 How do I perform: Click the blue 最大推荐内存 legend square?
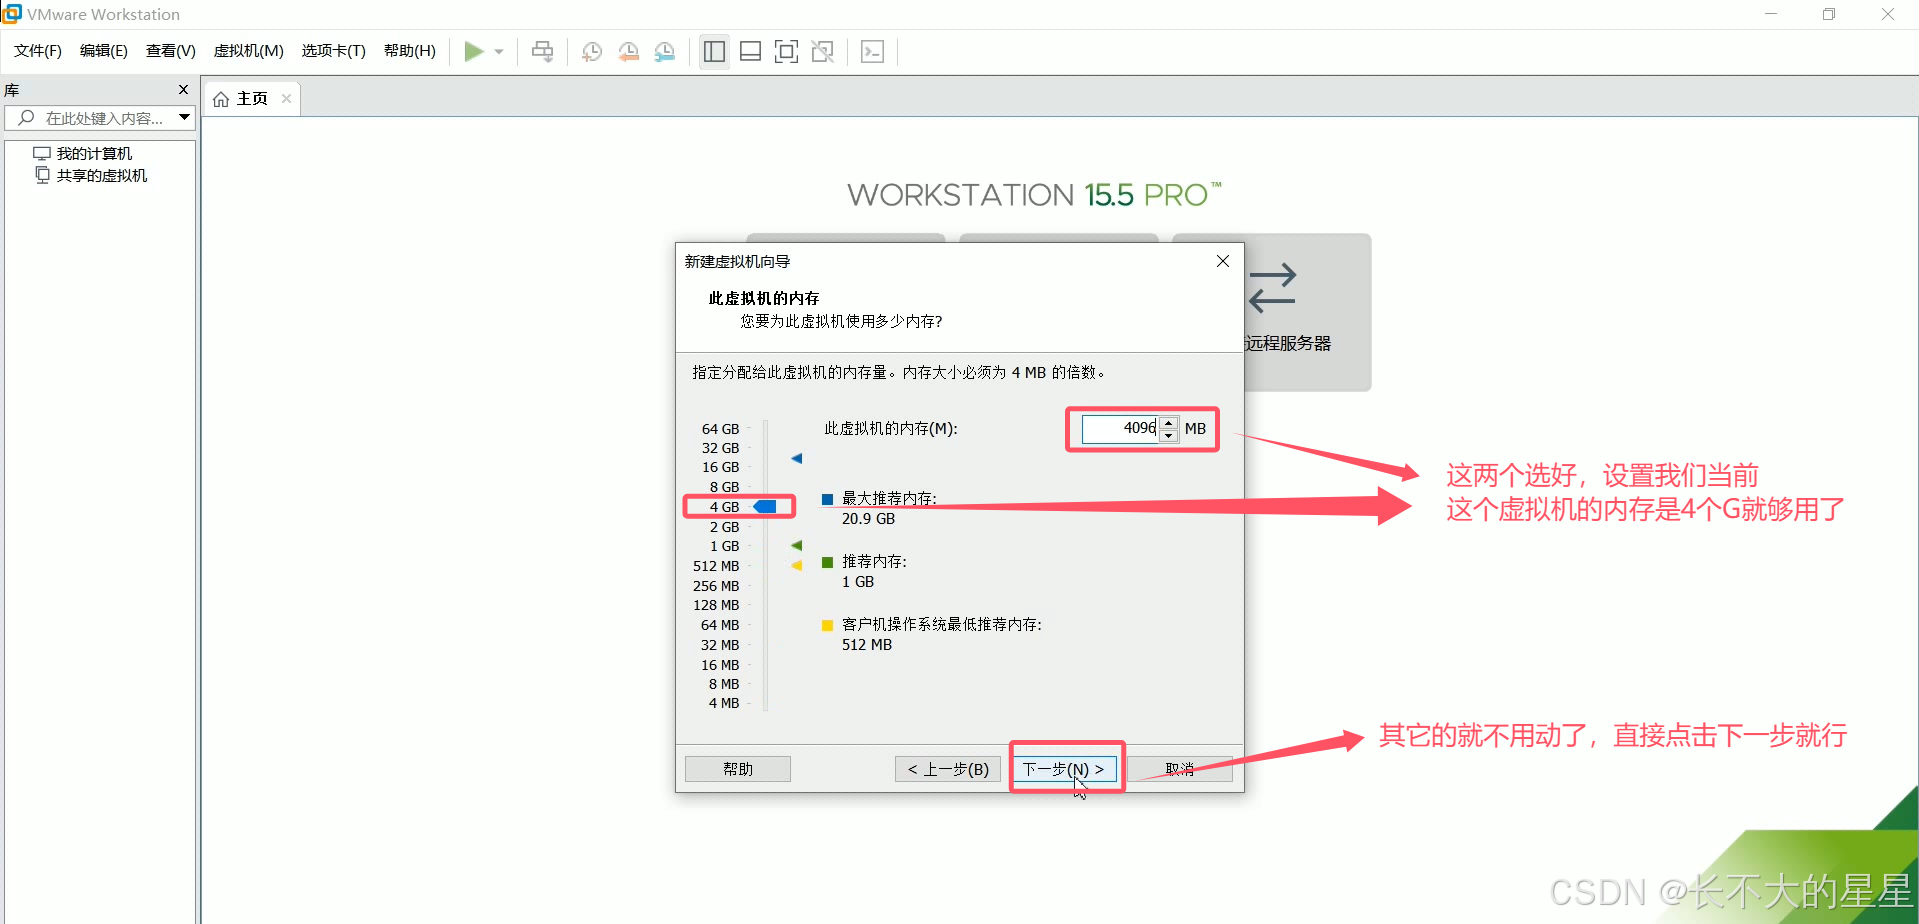click(x=827, y=499)
